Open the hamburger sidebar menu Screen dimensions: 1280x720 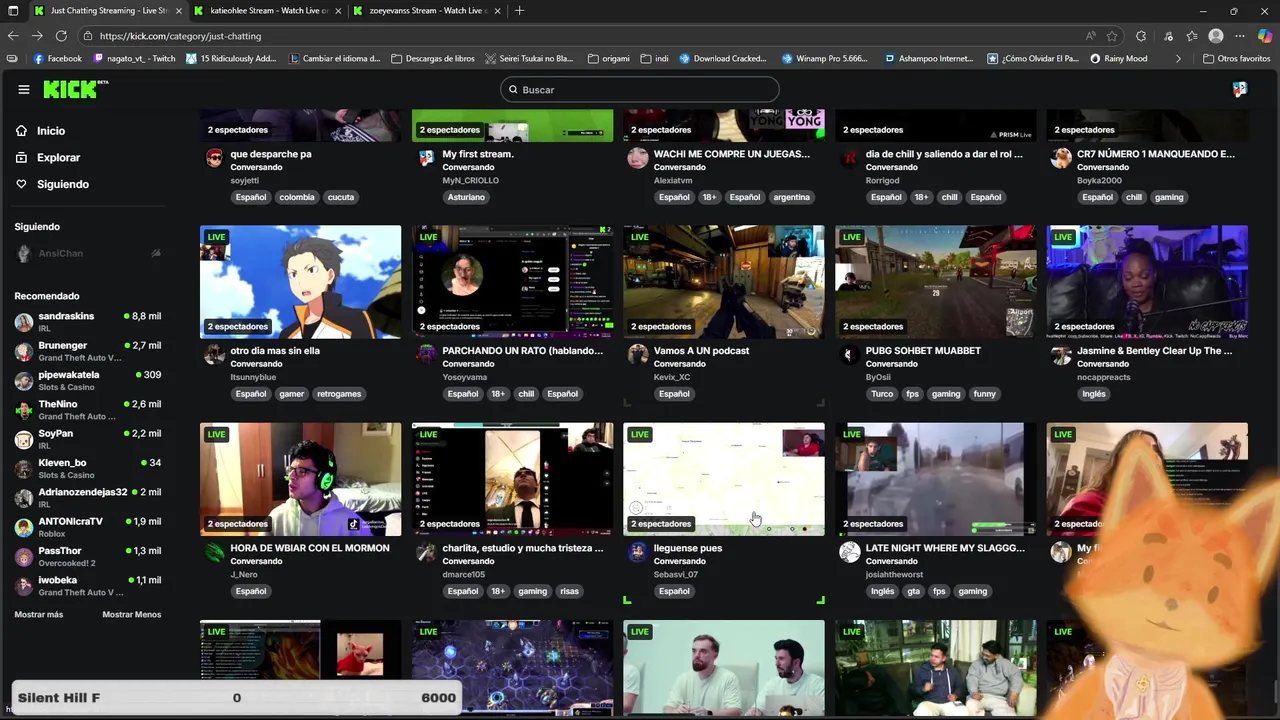pyautogui.click(x=23, y=89)
